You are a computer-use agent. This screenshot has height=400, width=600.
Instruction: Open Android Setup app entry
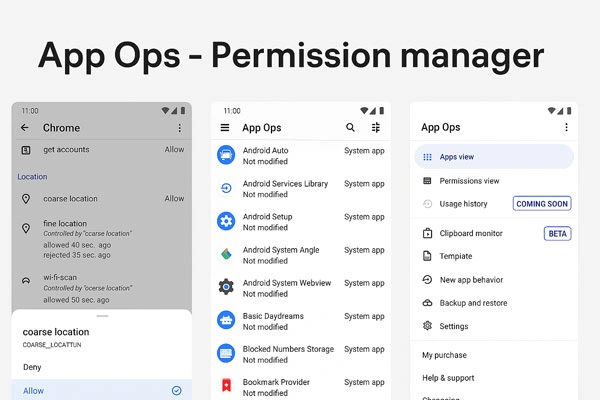pos(301,222)
